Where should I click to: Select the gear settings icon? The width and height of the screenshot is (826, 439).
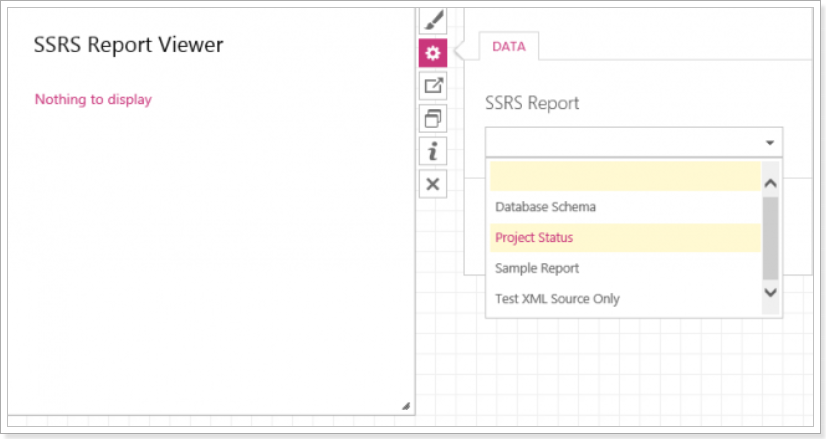[433, 53]
